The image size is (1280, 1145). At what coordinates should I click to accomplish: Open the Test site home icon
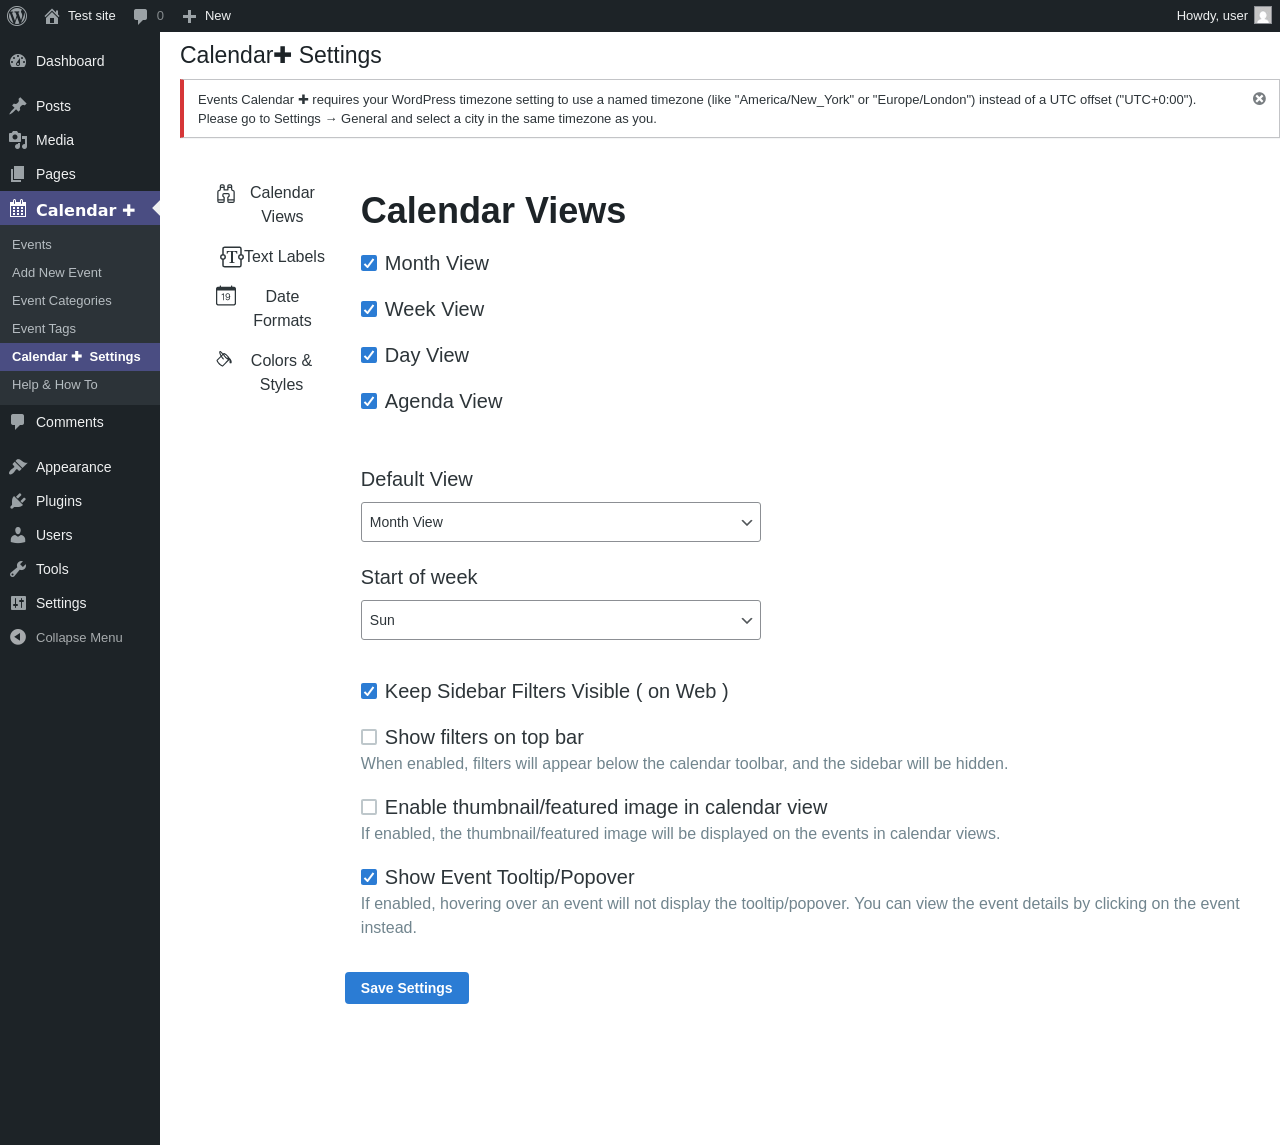tap(52, 16)
